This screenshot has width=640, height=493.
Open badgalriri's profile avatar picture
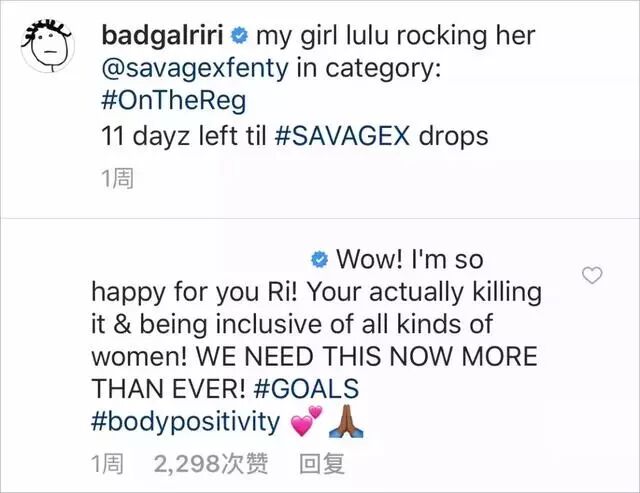(x=47, y=46)
